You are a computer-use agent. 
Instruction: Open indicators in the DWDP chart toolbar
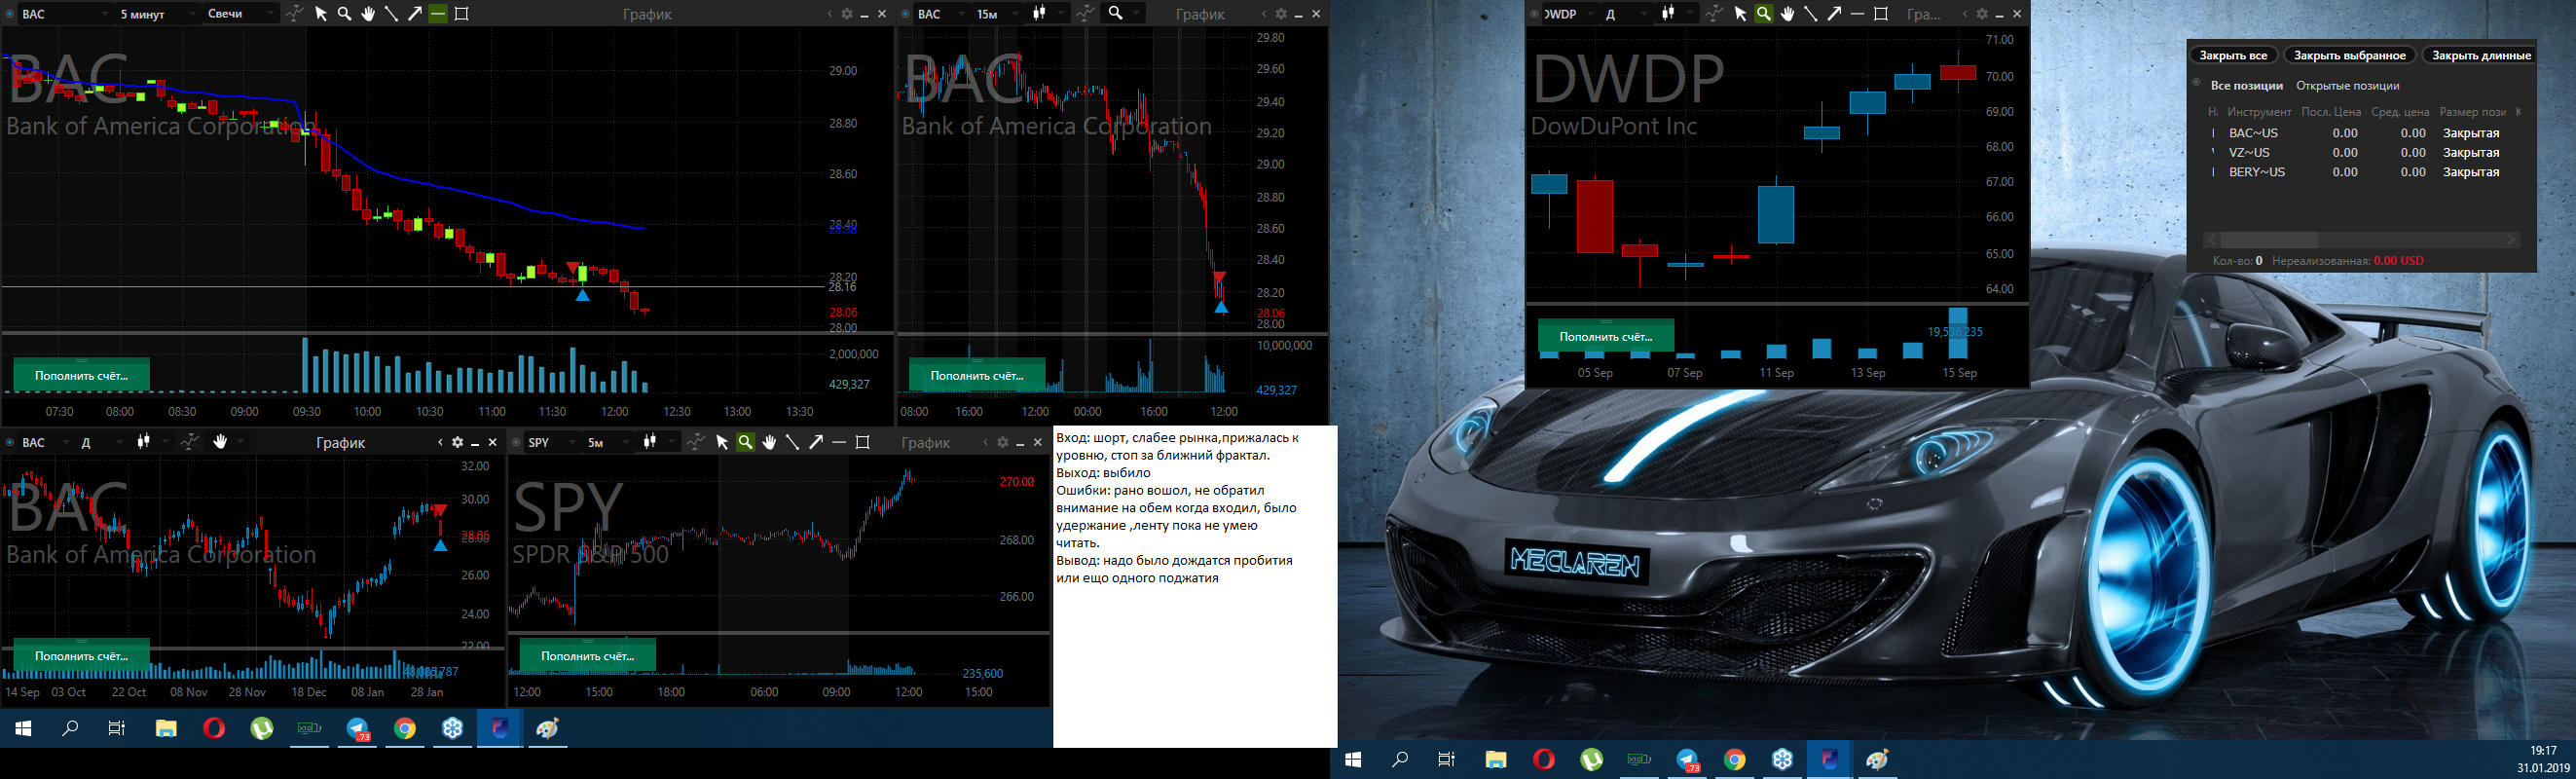click(1714, 14)
